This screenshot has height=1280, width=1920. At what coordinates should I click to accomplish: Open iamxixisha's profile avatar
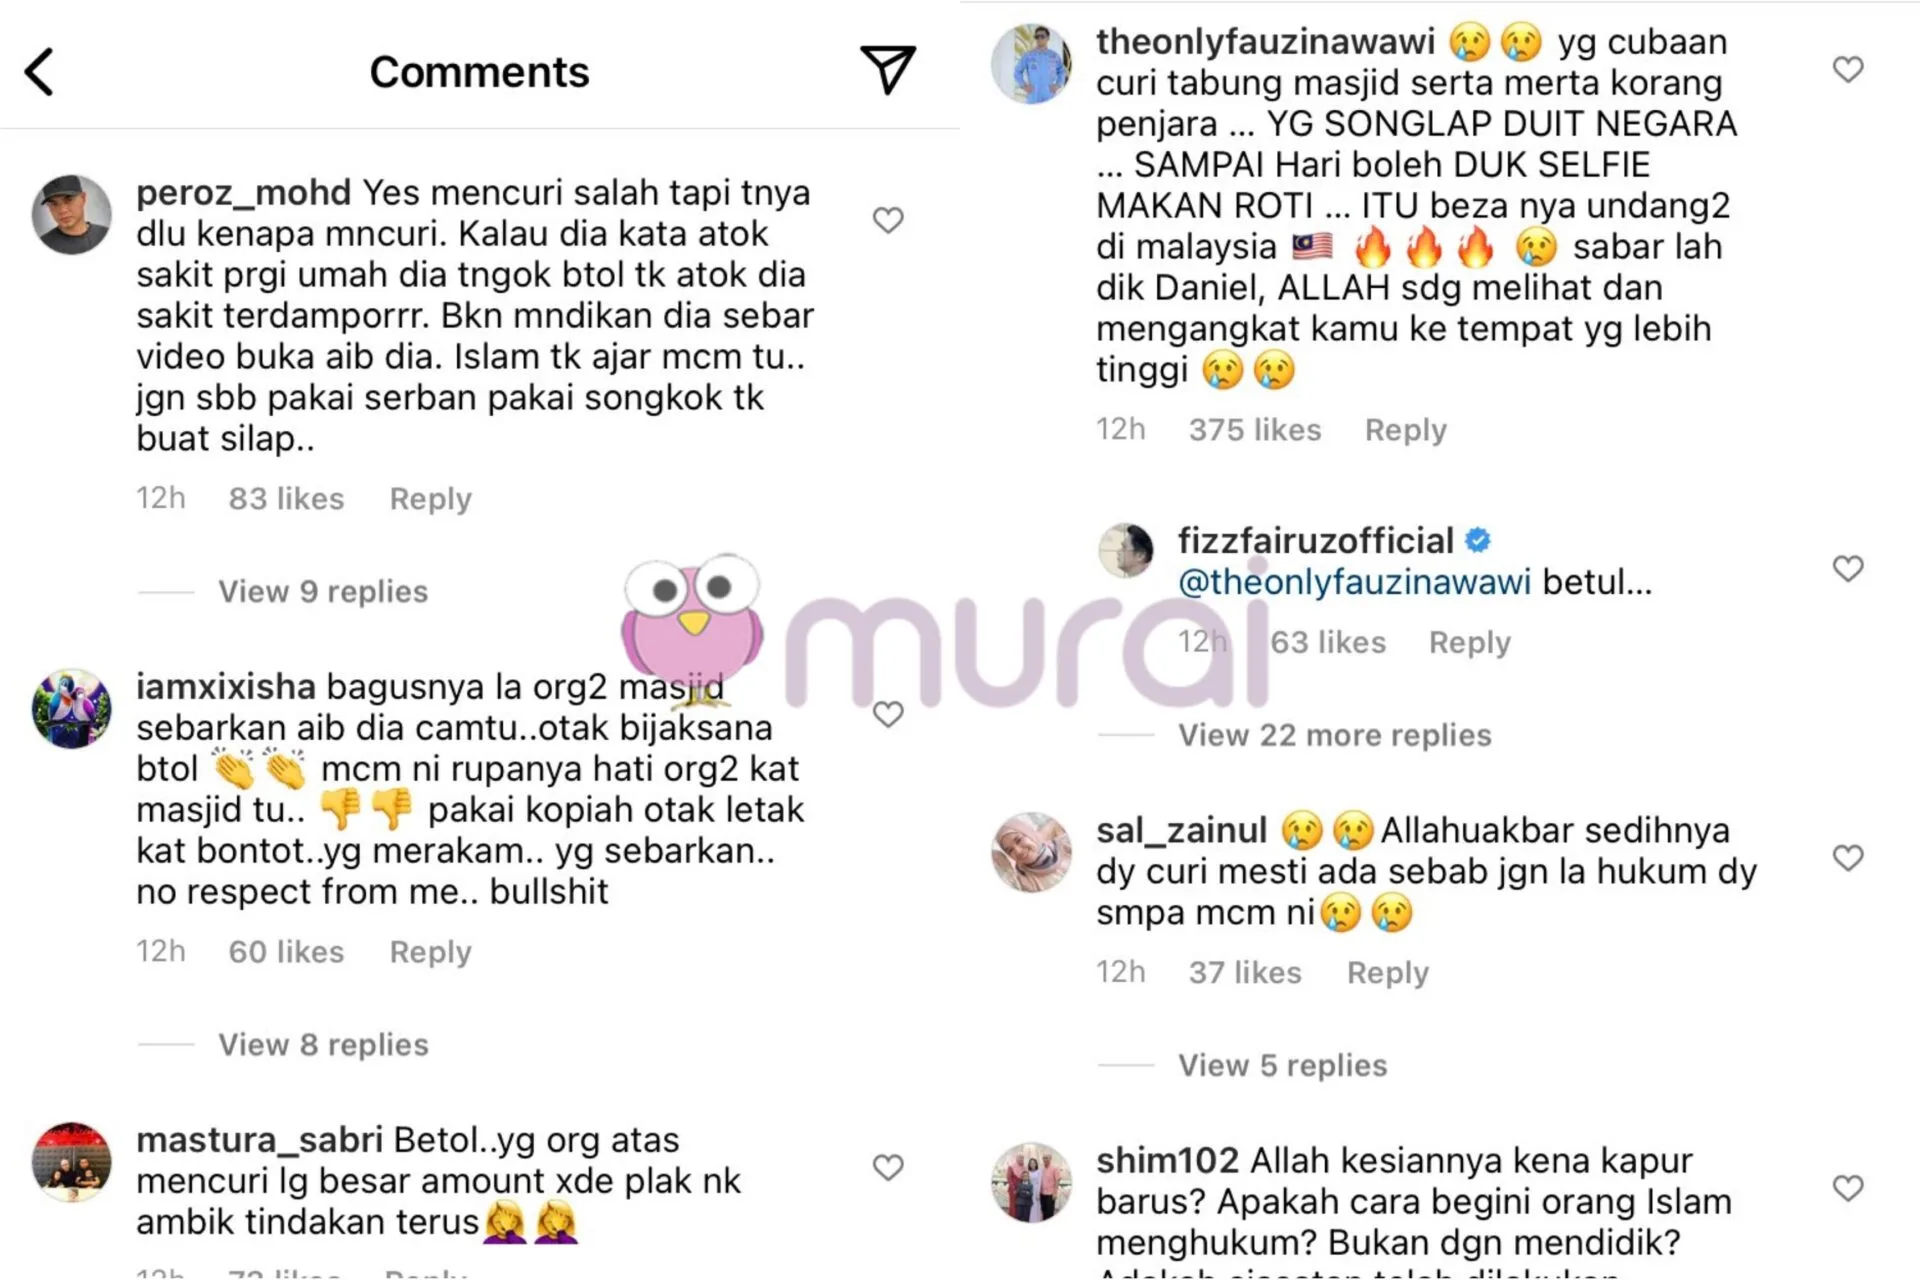71,708
